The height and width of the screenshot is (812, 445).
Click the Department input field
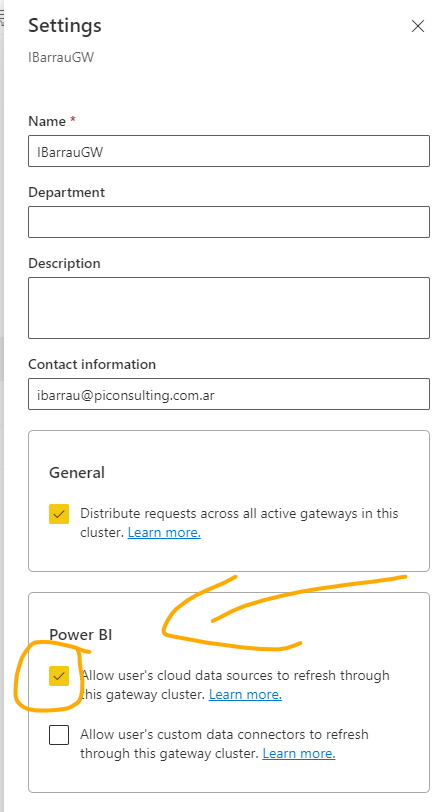pos(229,222)
